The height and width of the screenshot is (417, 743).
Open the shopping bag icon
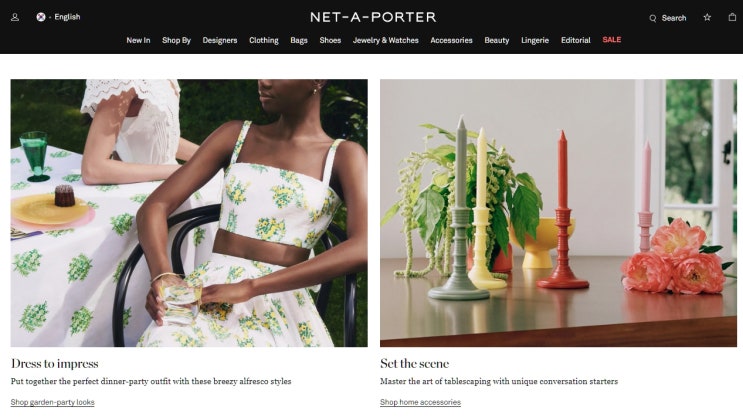[x=732, y=17]
